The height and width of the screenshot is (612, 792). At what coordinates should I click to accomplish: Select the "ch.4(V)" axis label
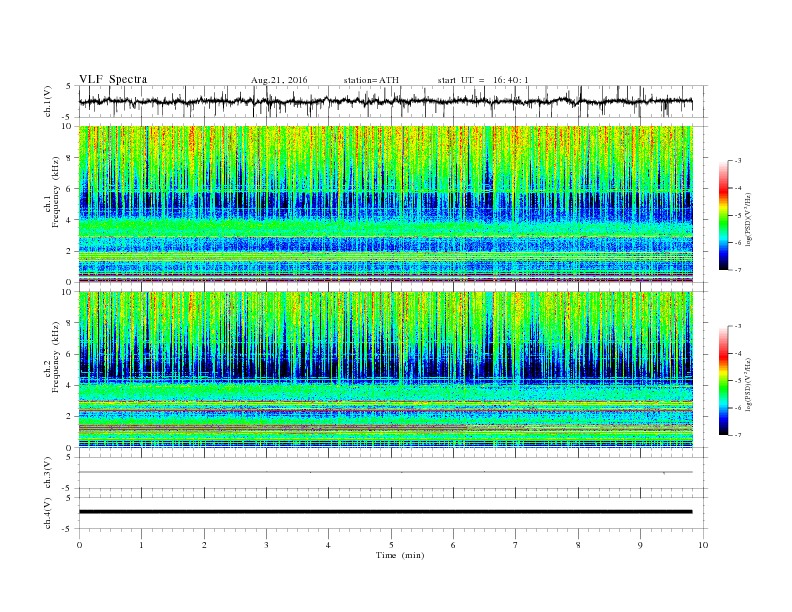point(48,513)
